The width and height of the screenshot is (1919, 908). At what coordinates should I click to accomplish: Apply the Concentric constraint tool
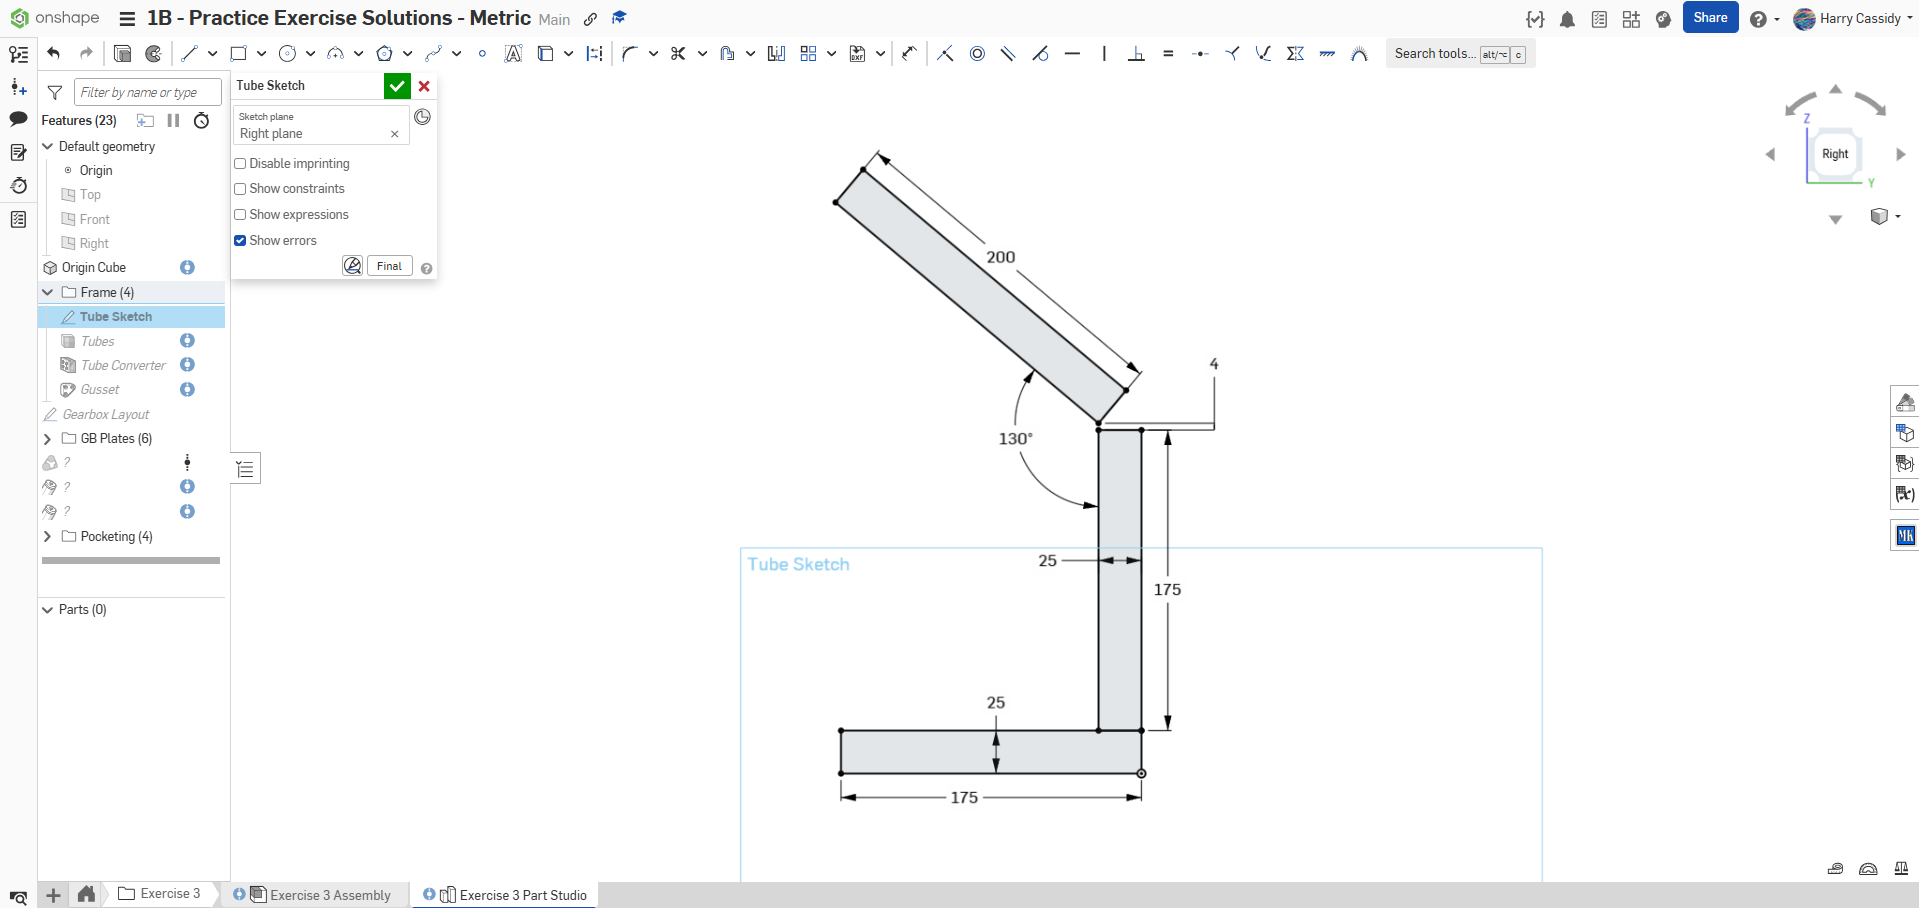pos(977,54)
